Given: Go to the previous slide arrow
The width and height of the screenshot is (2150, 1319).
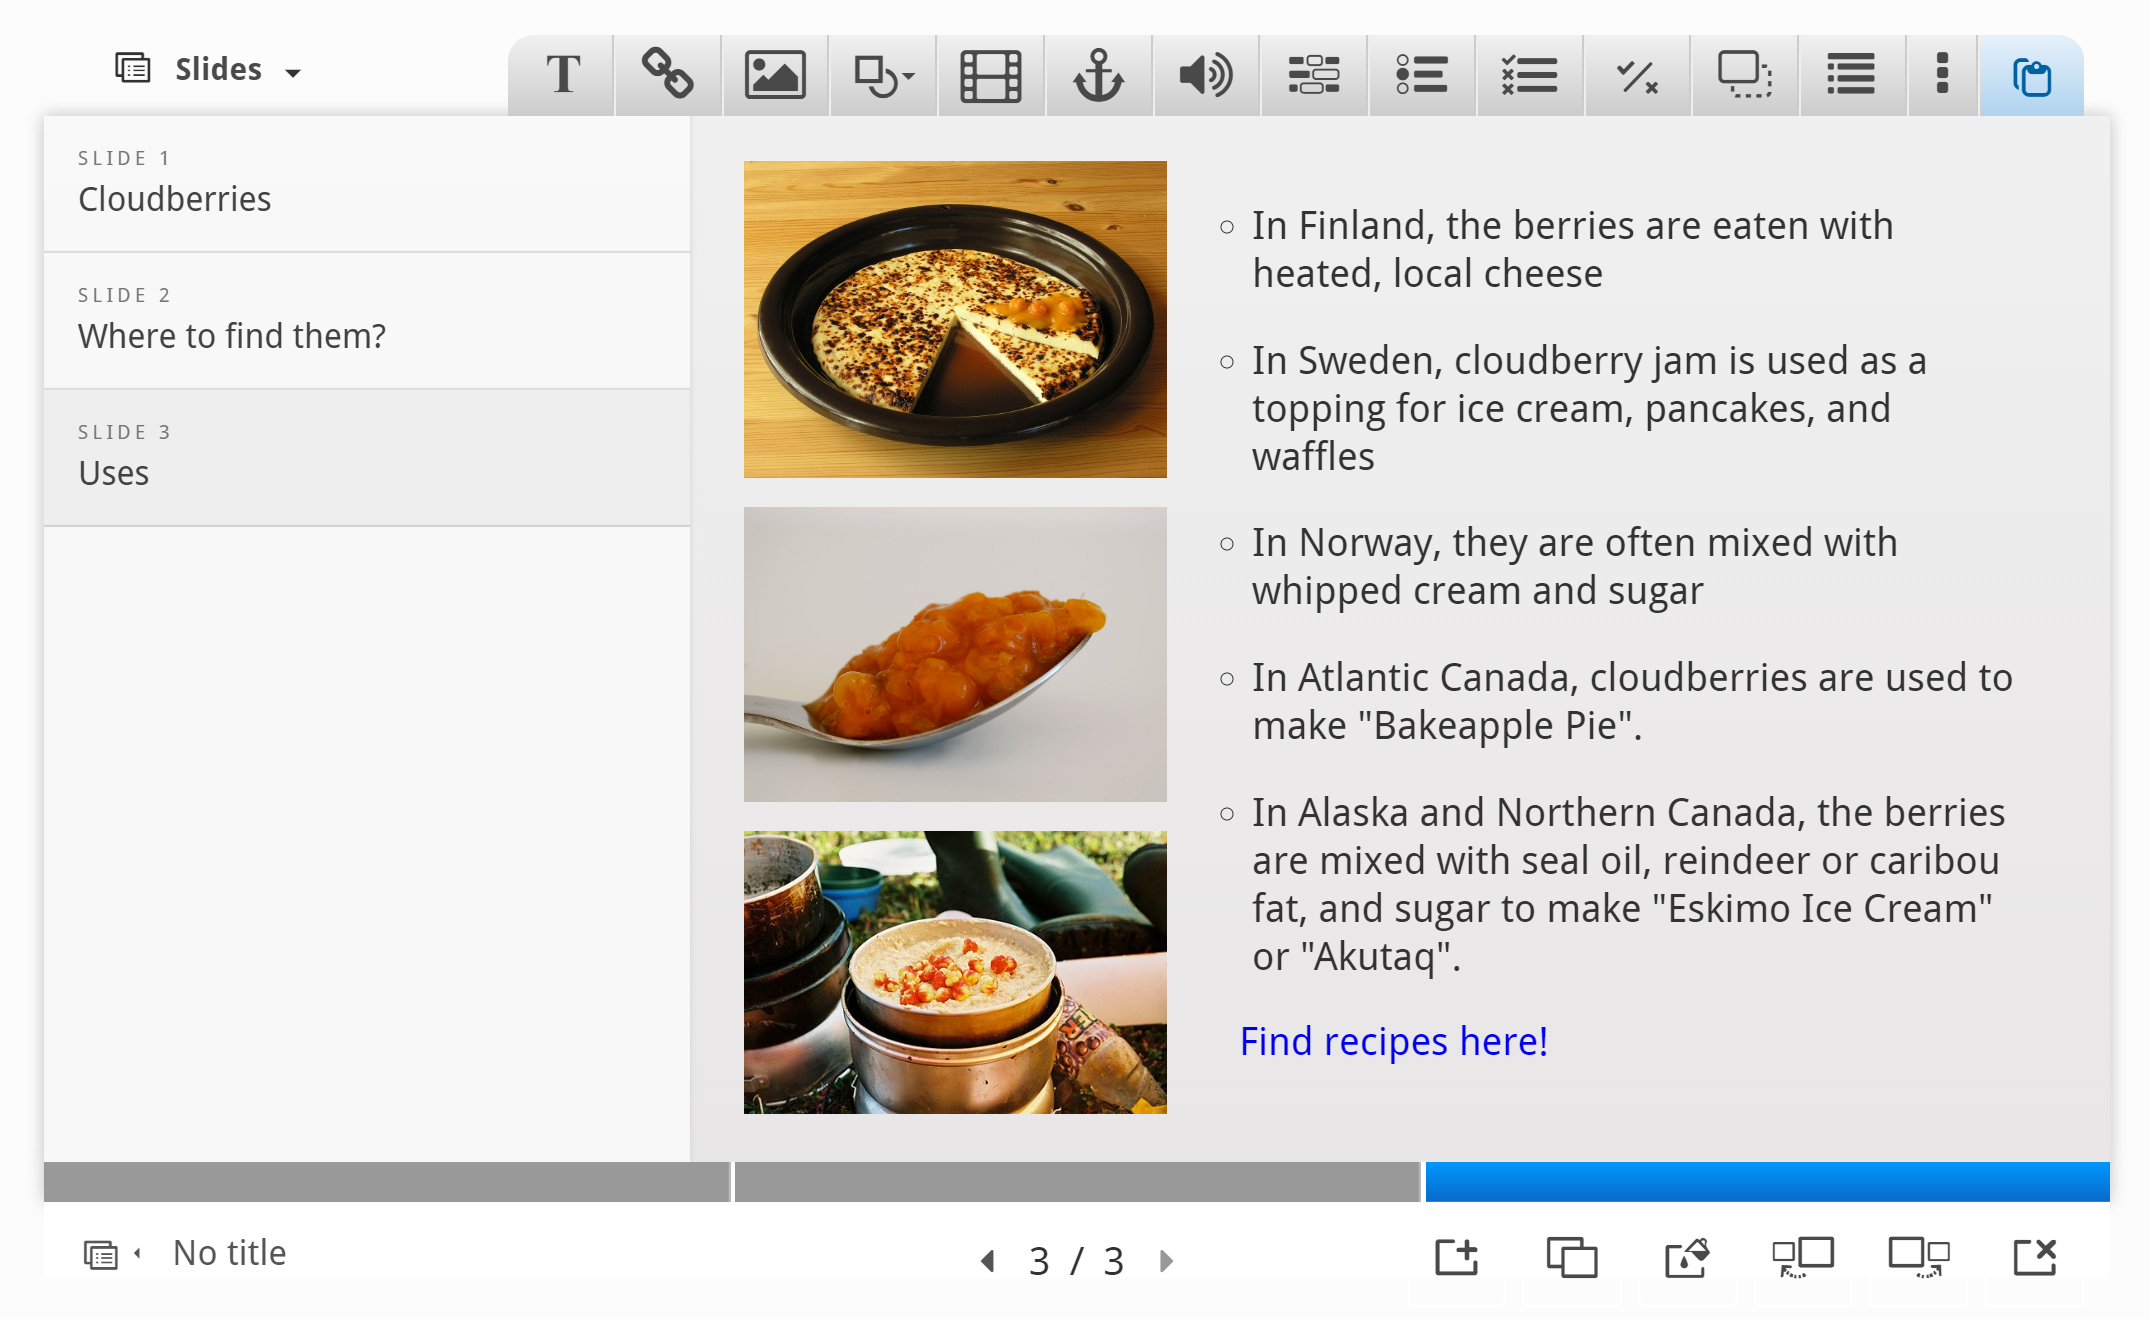Looking at the screenshot, I should (988, 1261).
